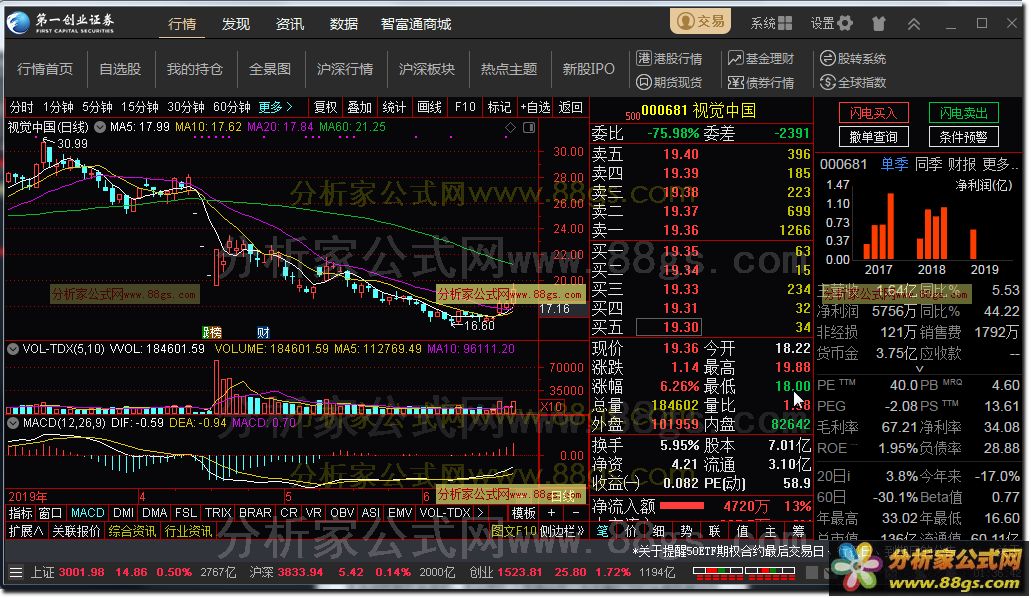Select the 同季 financial tab
The width and height of the screenshot is (1031, 598).
click(x=928, y=164)
